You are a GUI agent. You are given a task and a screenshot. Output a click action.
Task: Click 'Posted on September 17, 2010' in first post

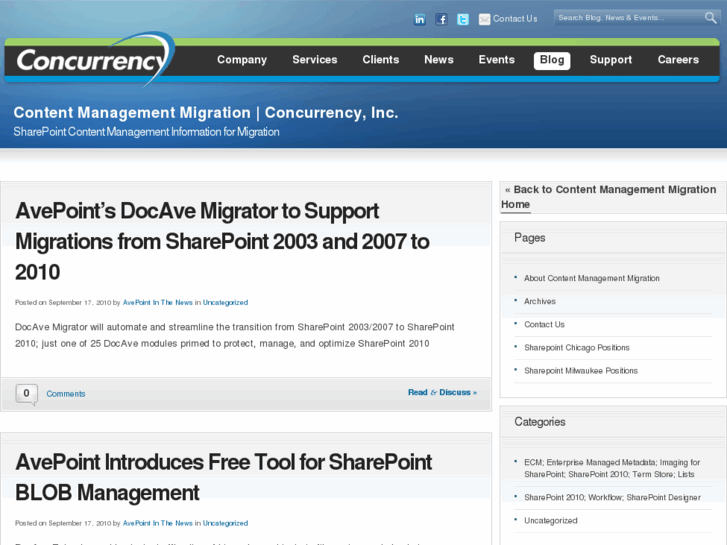point(63,302)
